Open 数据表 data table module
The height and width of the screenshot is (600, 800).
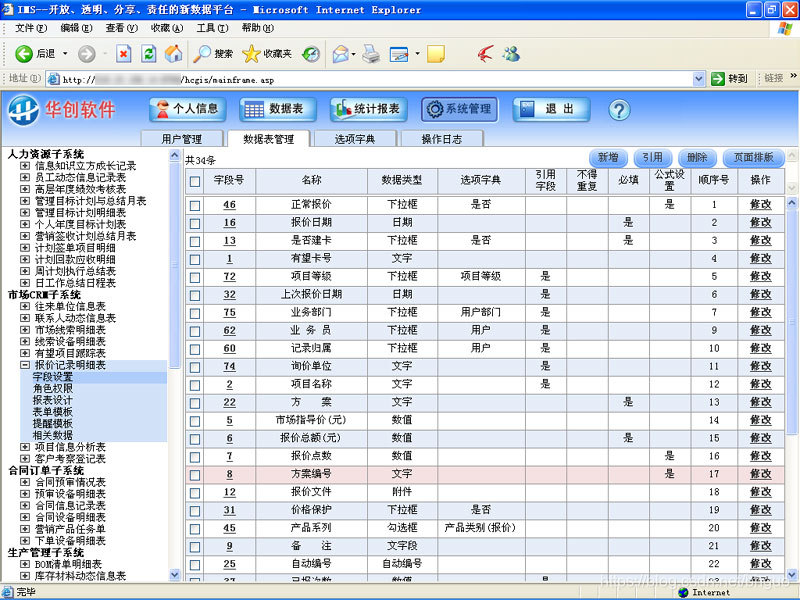278,109
